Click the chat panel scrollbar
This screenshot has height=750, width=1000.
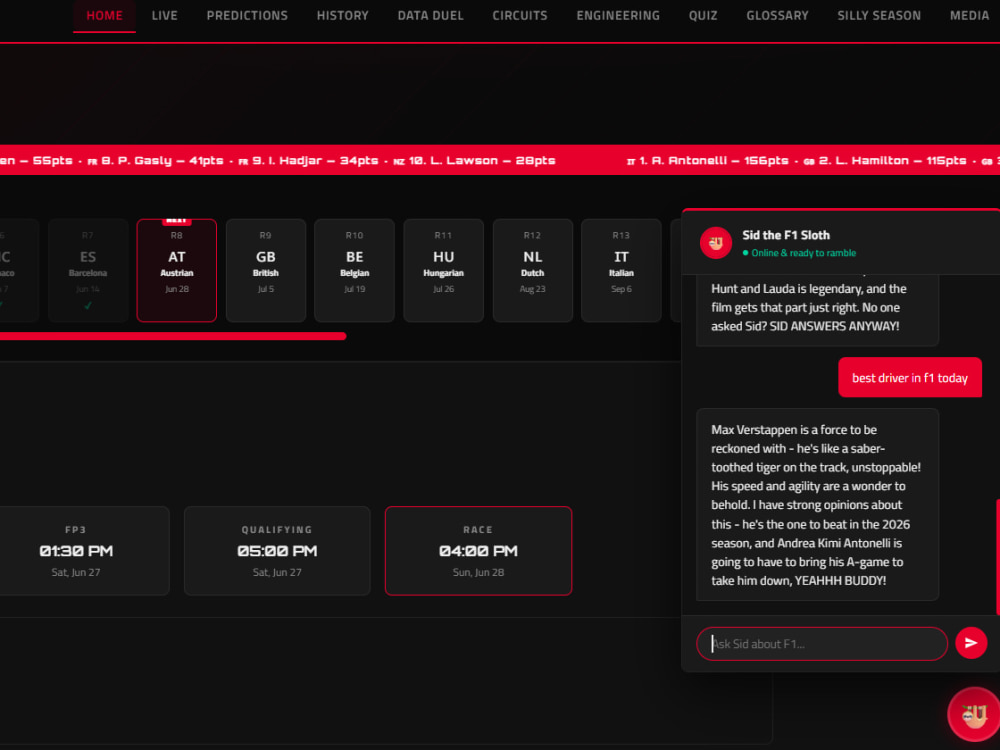(x=997, y=557)
